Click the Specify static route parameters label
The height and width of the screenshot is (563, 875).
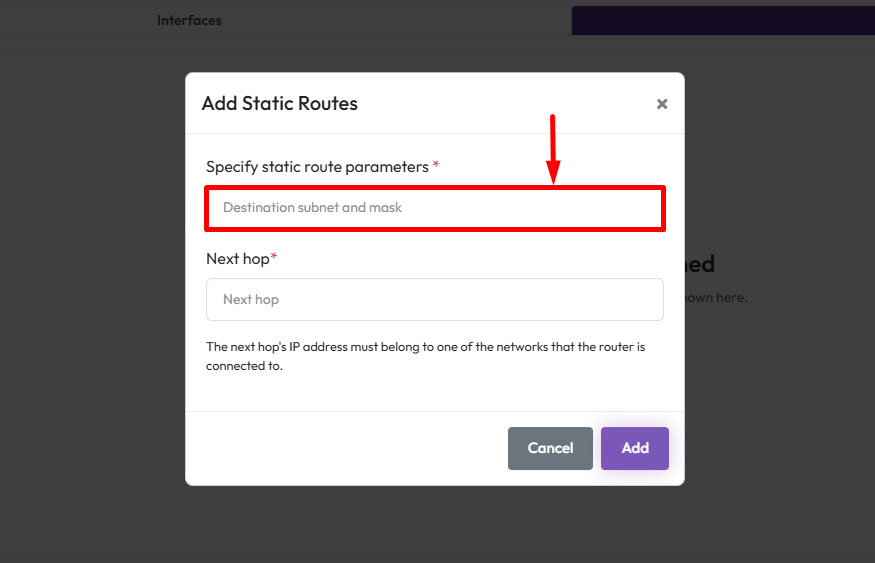coord(317,167)
